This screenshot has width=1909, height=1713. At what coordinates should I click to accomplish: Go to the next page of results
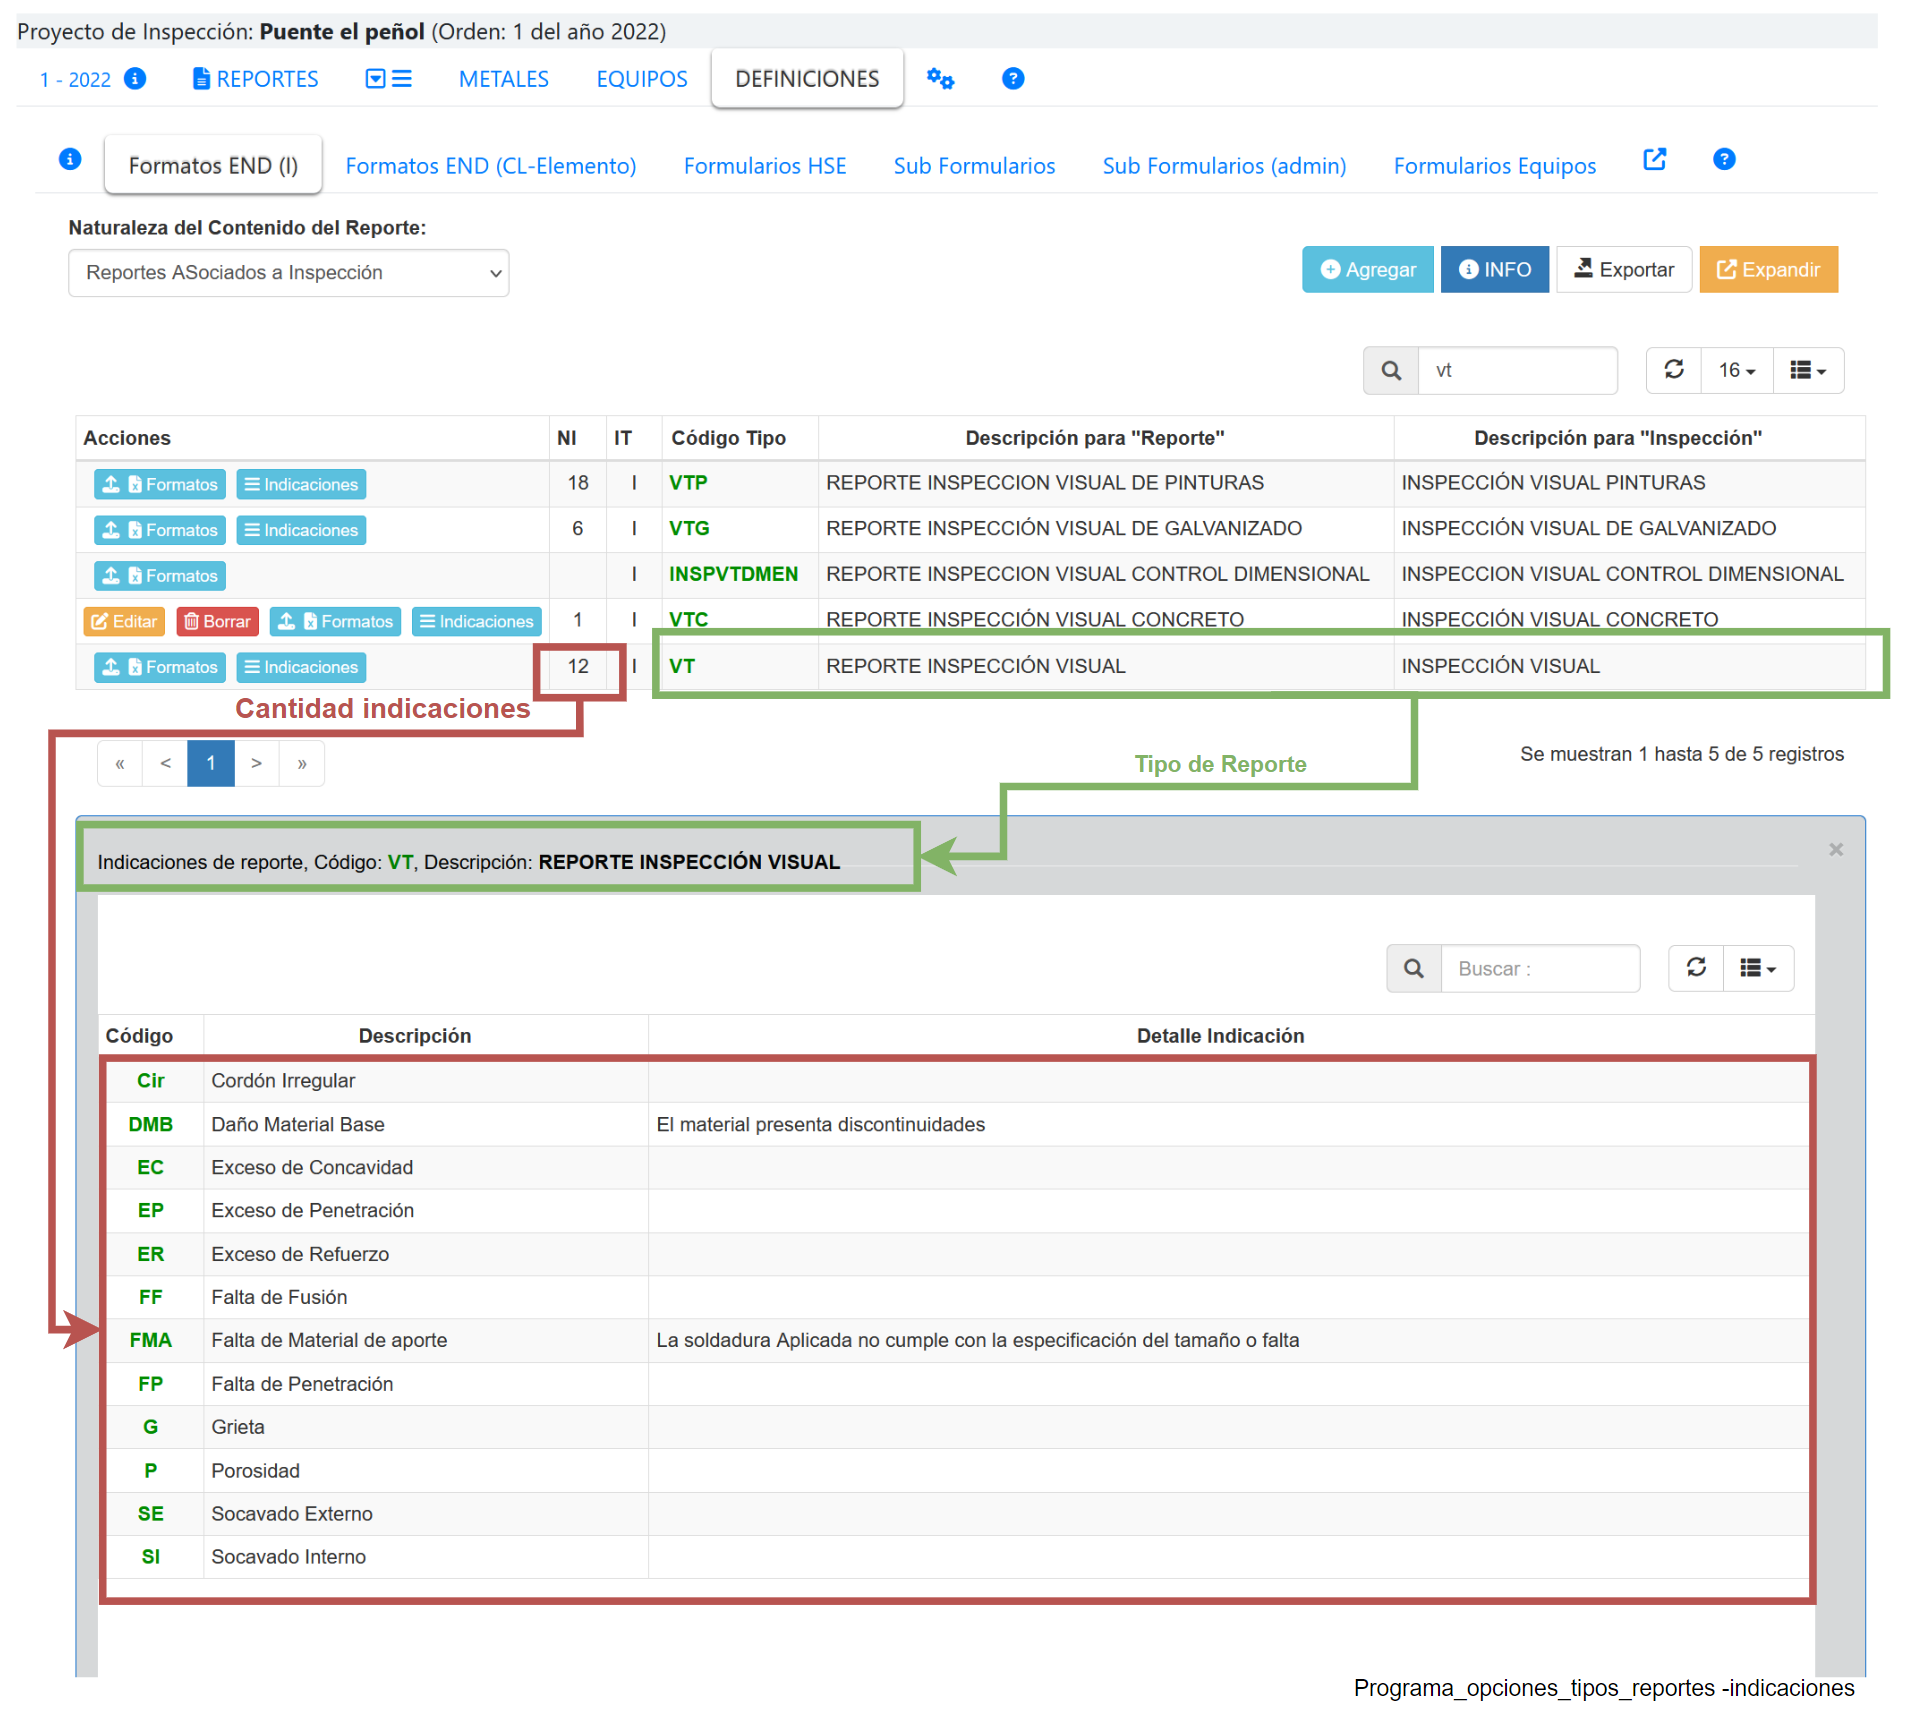tap(257, 763)
